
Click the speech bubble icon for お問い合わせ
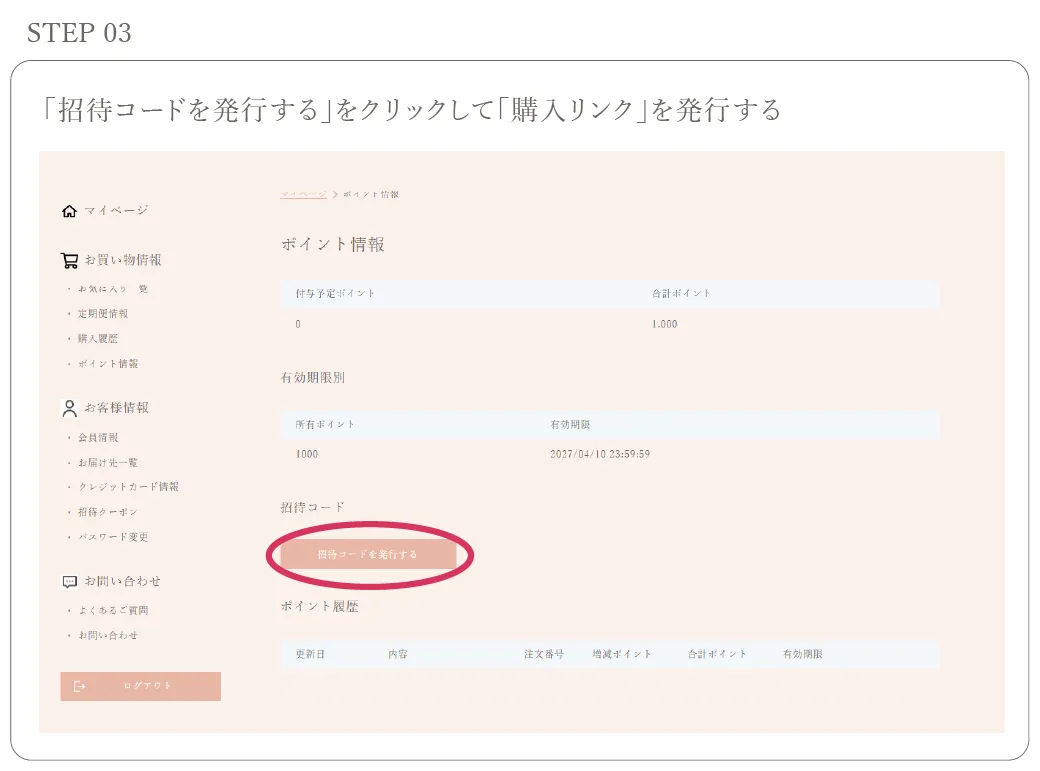68,580
